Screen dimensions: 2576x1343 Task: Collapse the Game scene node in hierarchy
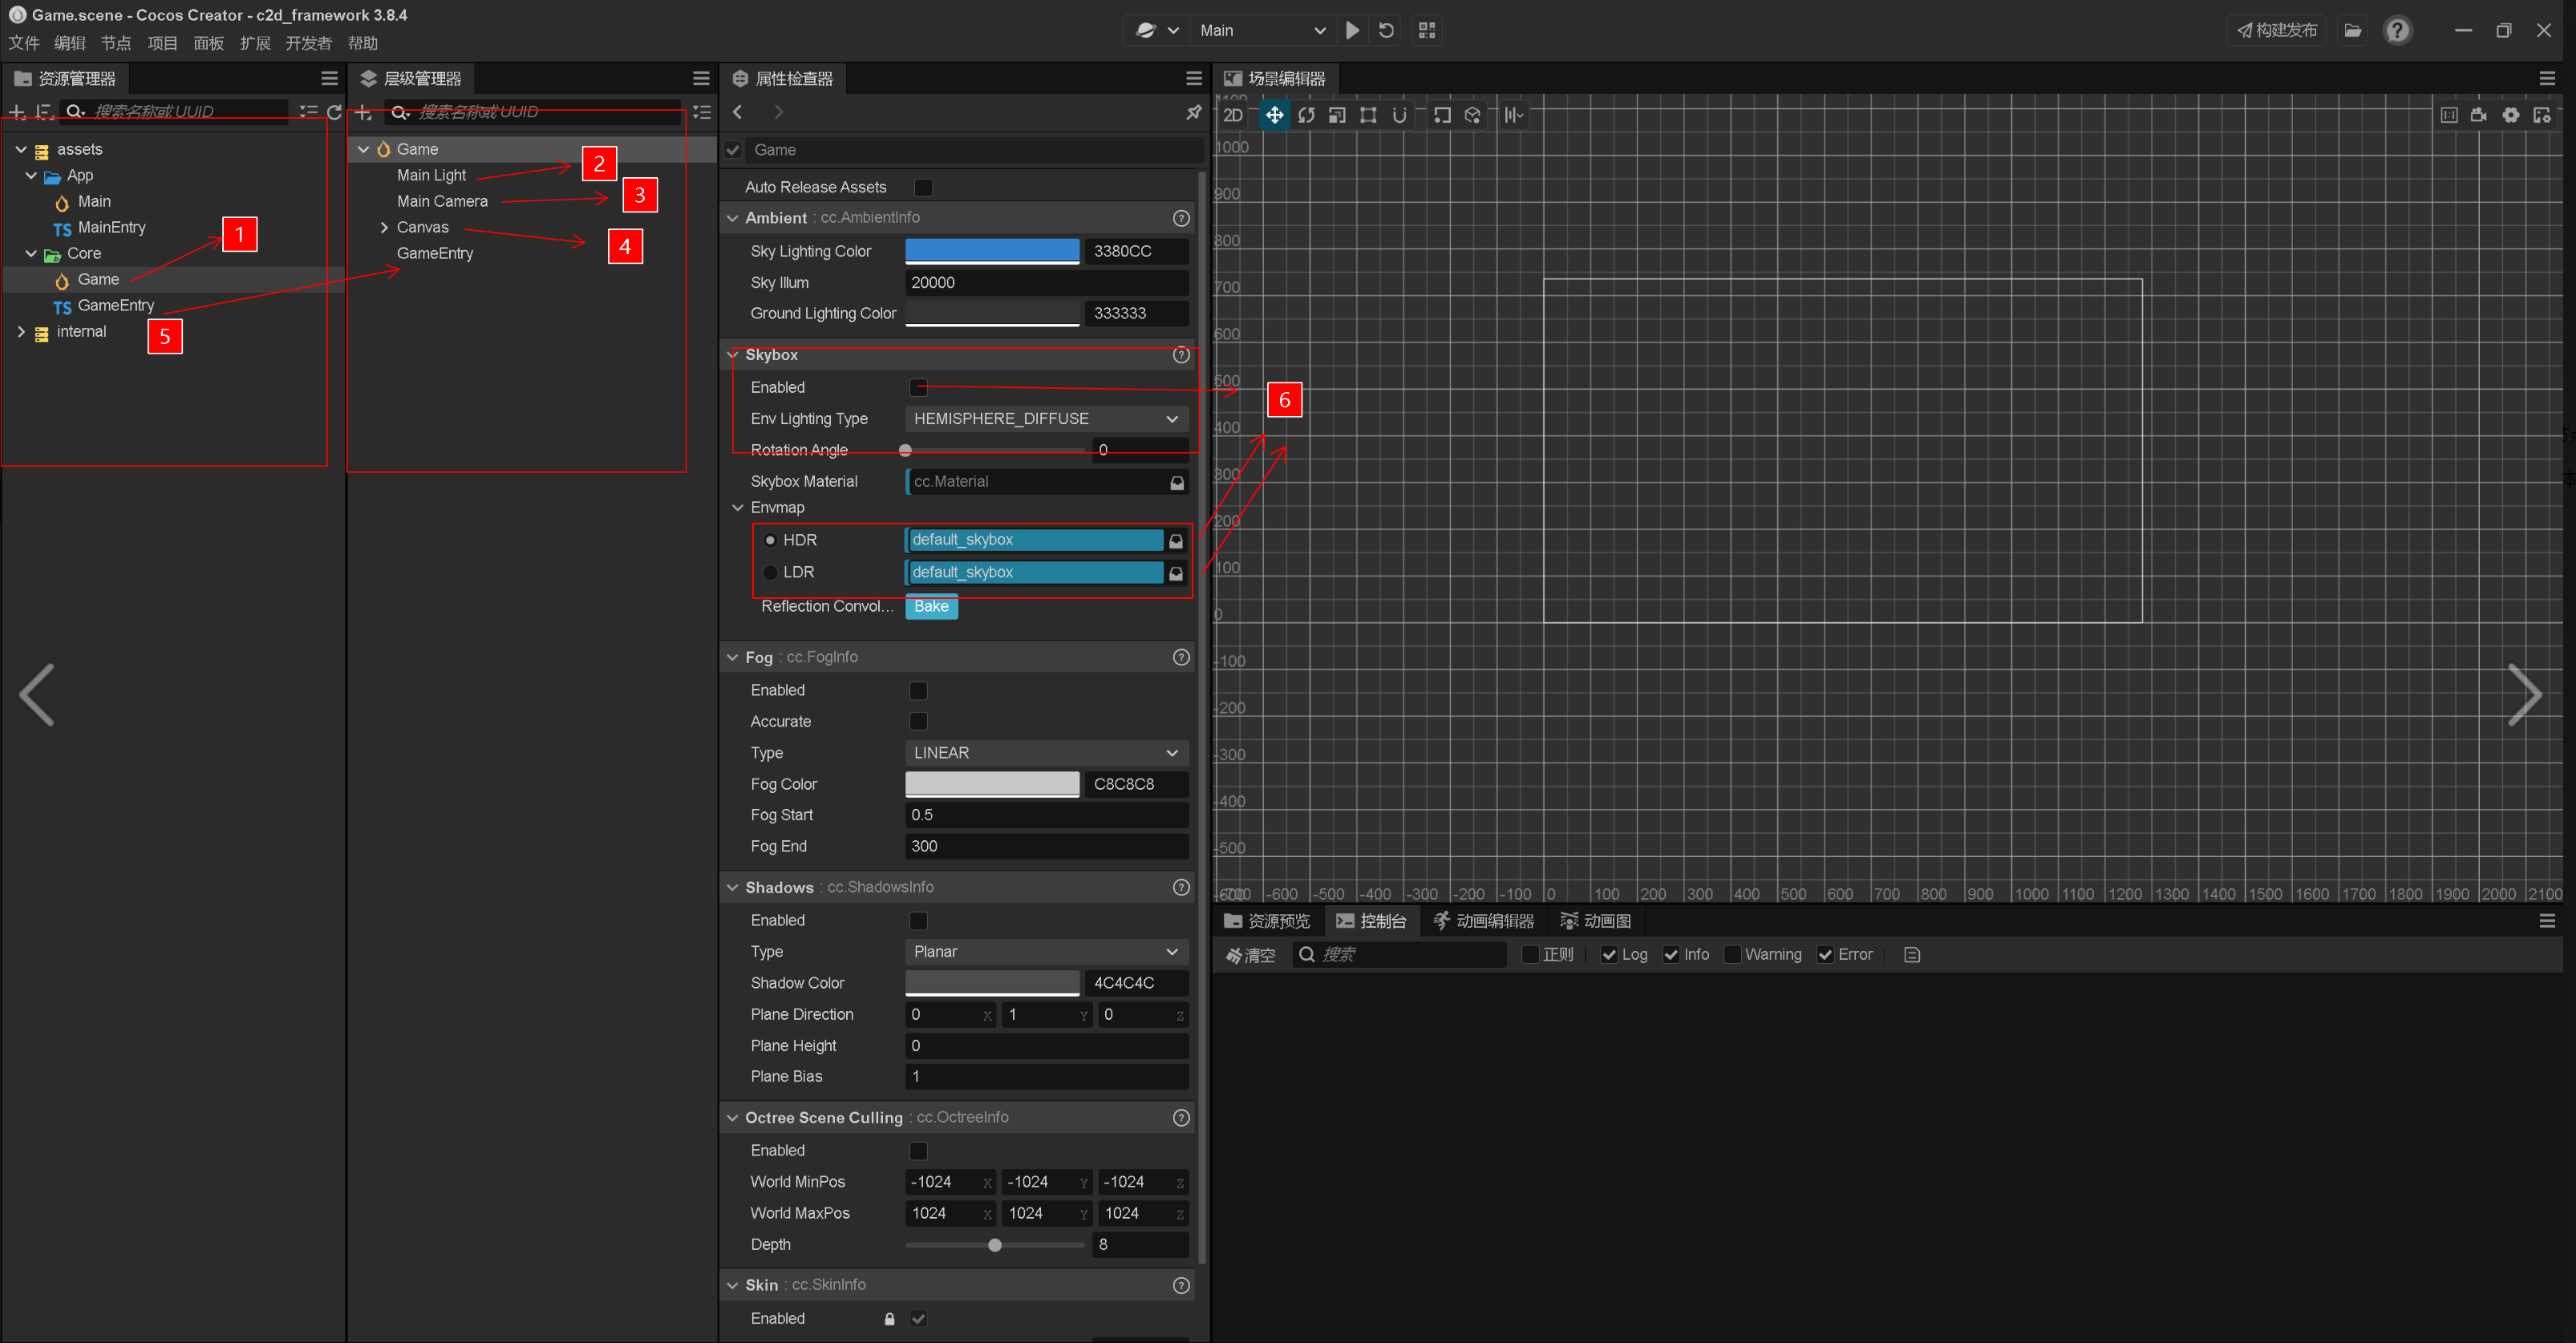[364, 149]
